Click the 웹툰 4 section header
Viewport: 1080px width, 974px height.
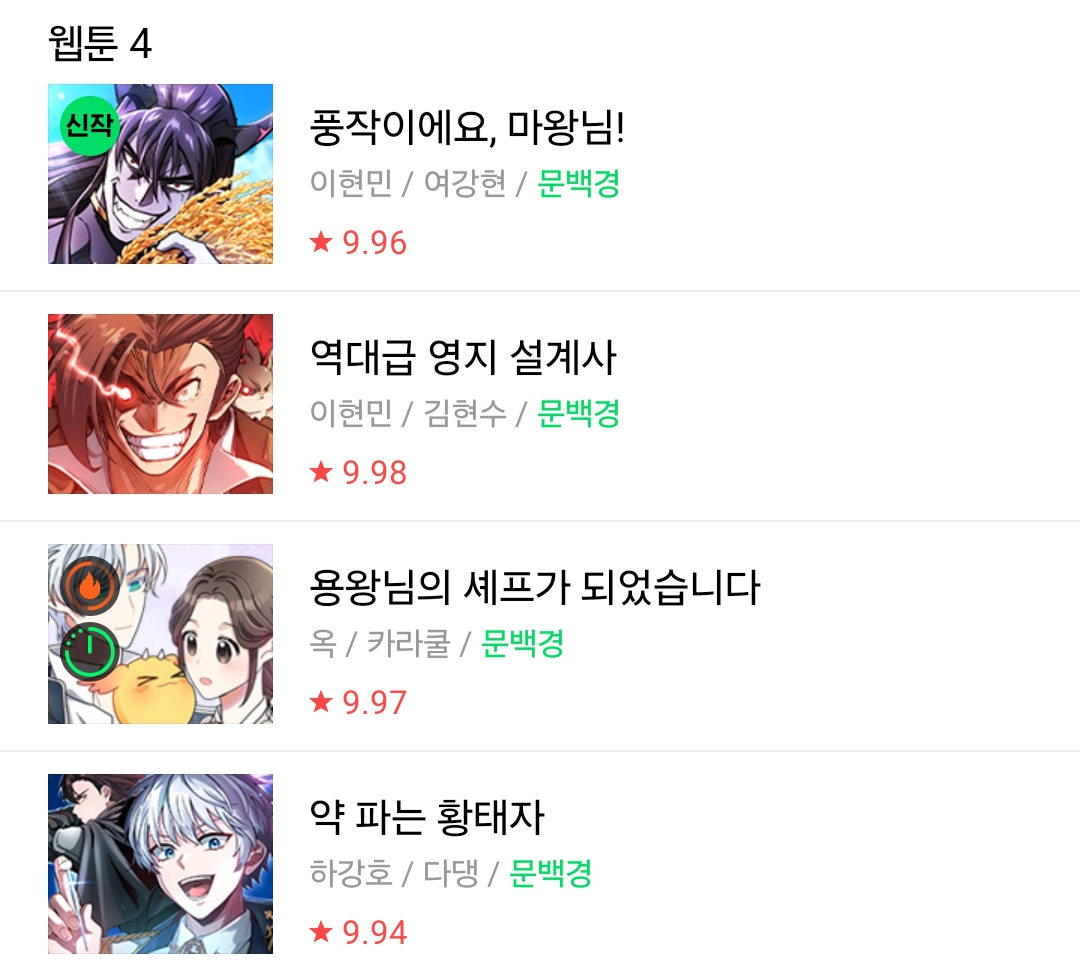(x=100, y=43)
